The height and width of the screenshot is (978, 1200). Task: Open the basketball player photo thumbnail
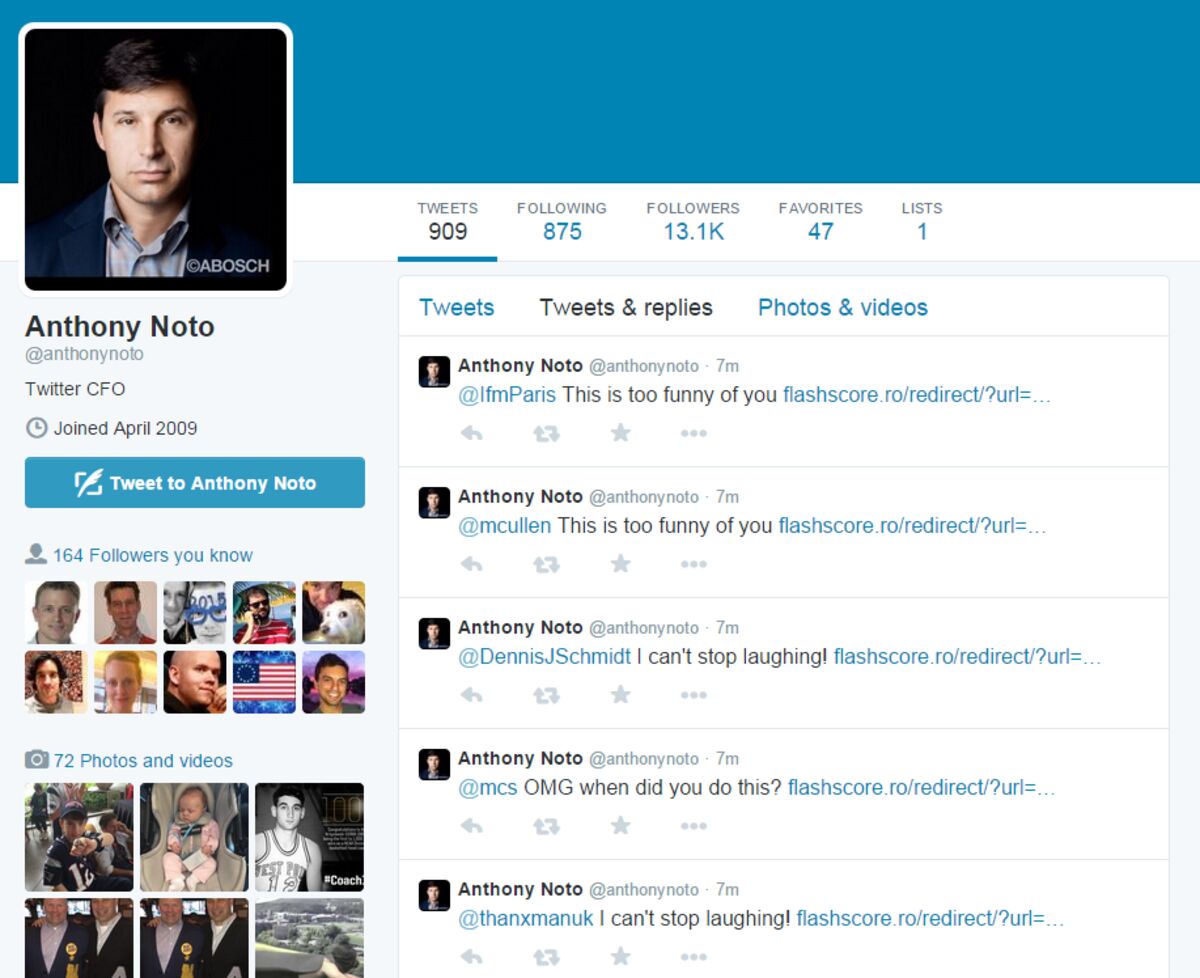pyautogui.click(x=309, y=836)
